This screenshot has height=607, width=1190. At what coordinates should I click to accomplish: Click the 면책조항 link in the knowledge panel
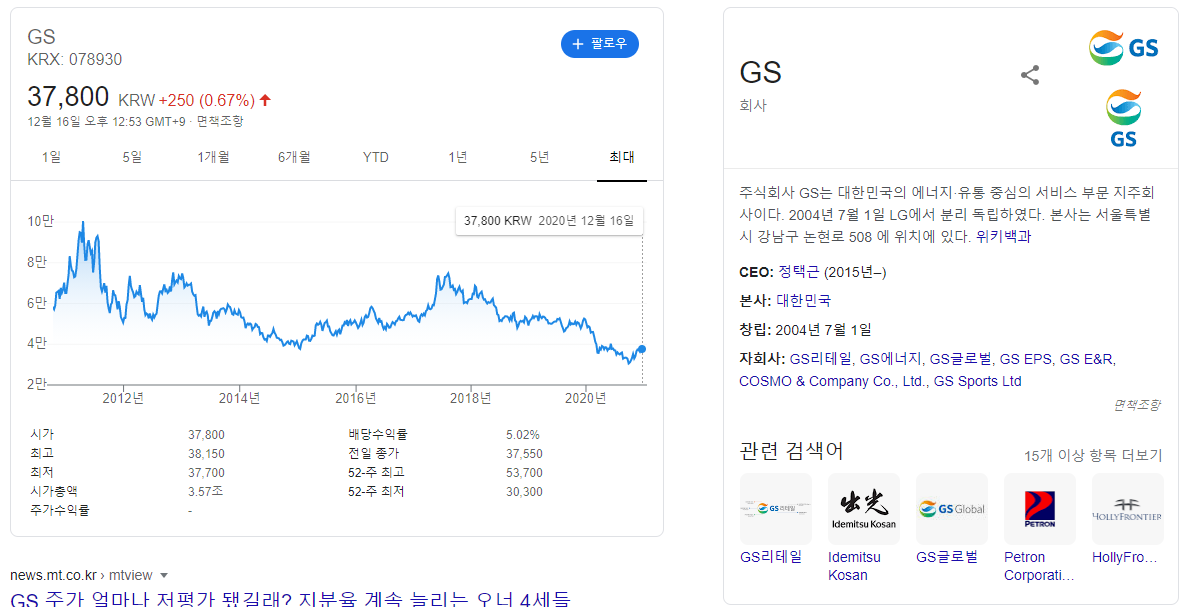point(1136,405)
